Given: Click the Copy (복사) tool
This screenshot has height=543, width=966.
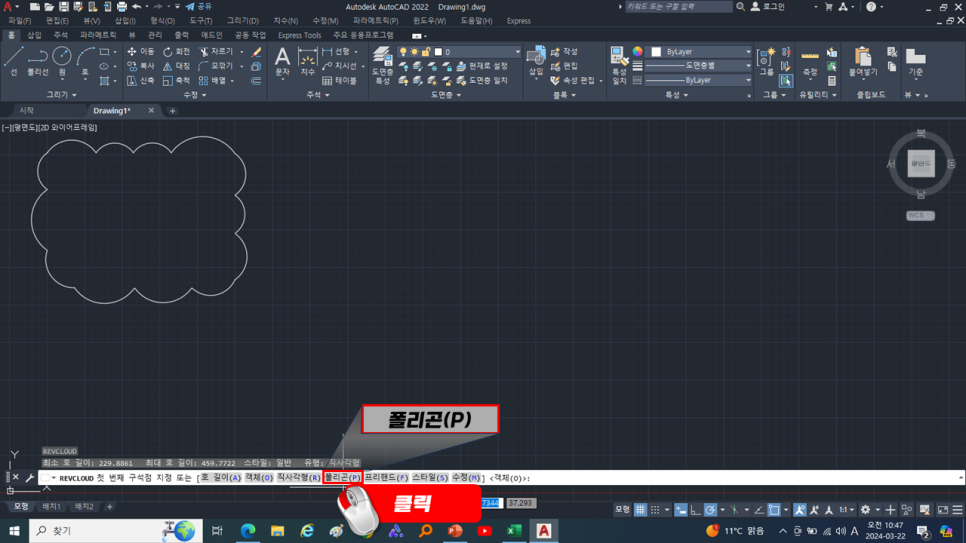Looking at the screenshot, I should [140, 66].
